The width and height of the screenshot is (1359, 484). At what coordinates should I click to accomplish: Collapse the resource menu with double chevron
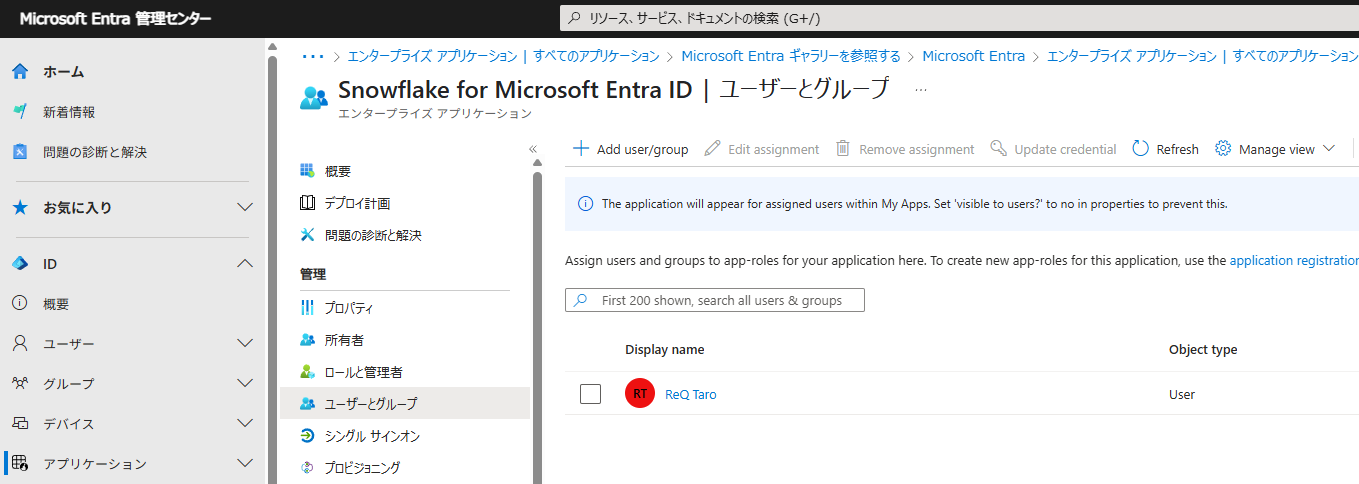[x=533, y=149]
